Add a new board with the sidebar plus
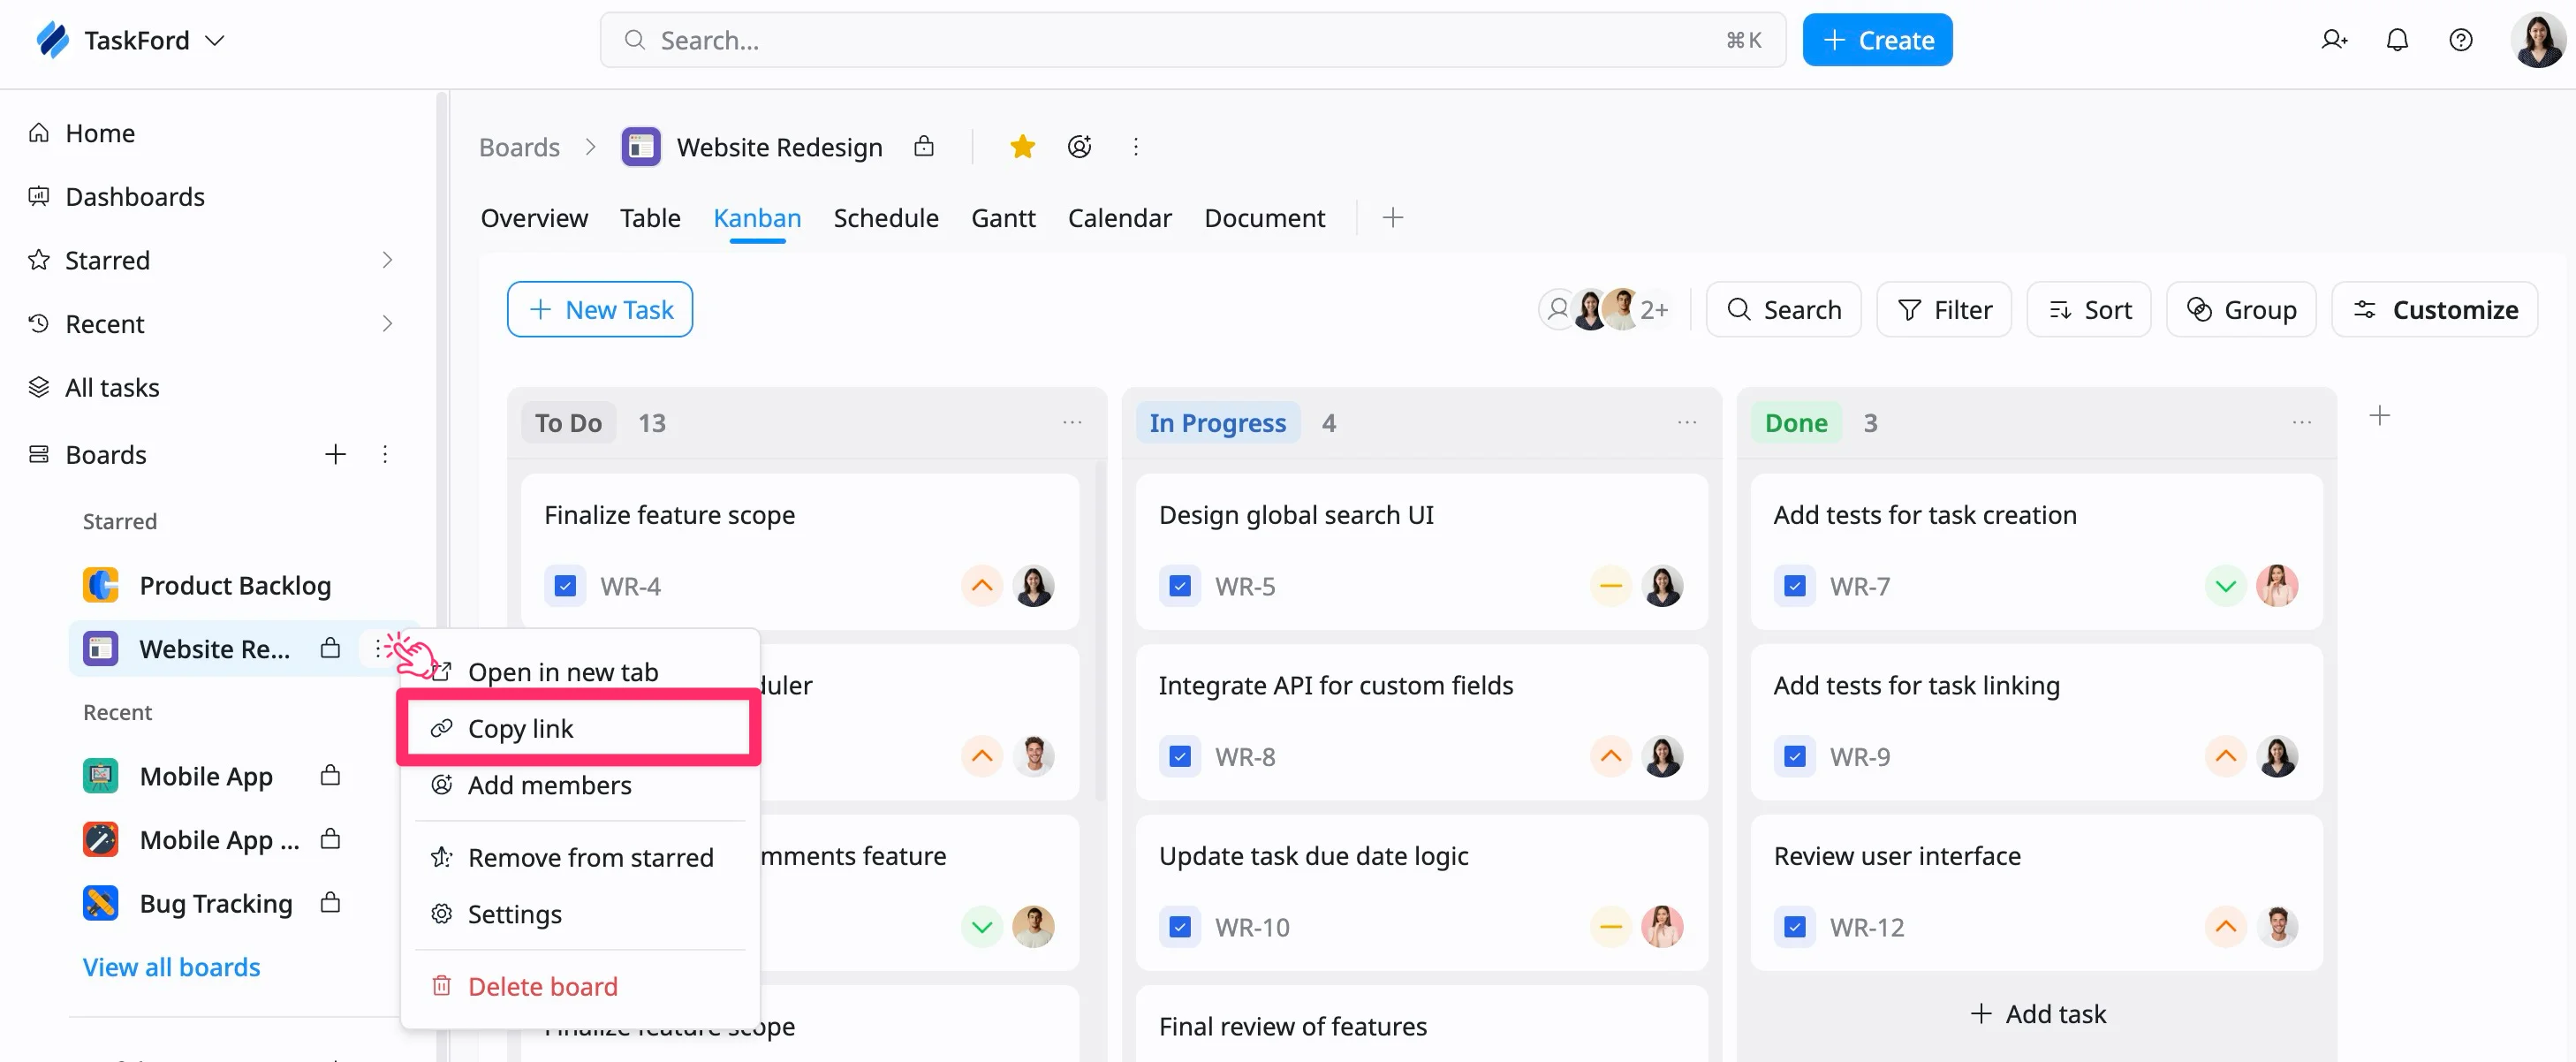This screenshot has width=2576, height=1062. 335,454
